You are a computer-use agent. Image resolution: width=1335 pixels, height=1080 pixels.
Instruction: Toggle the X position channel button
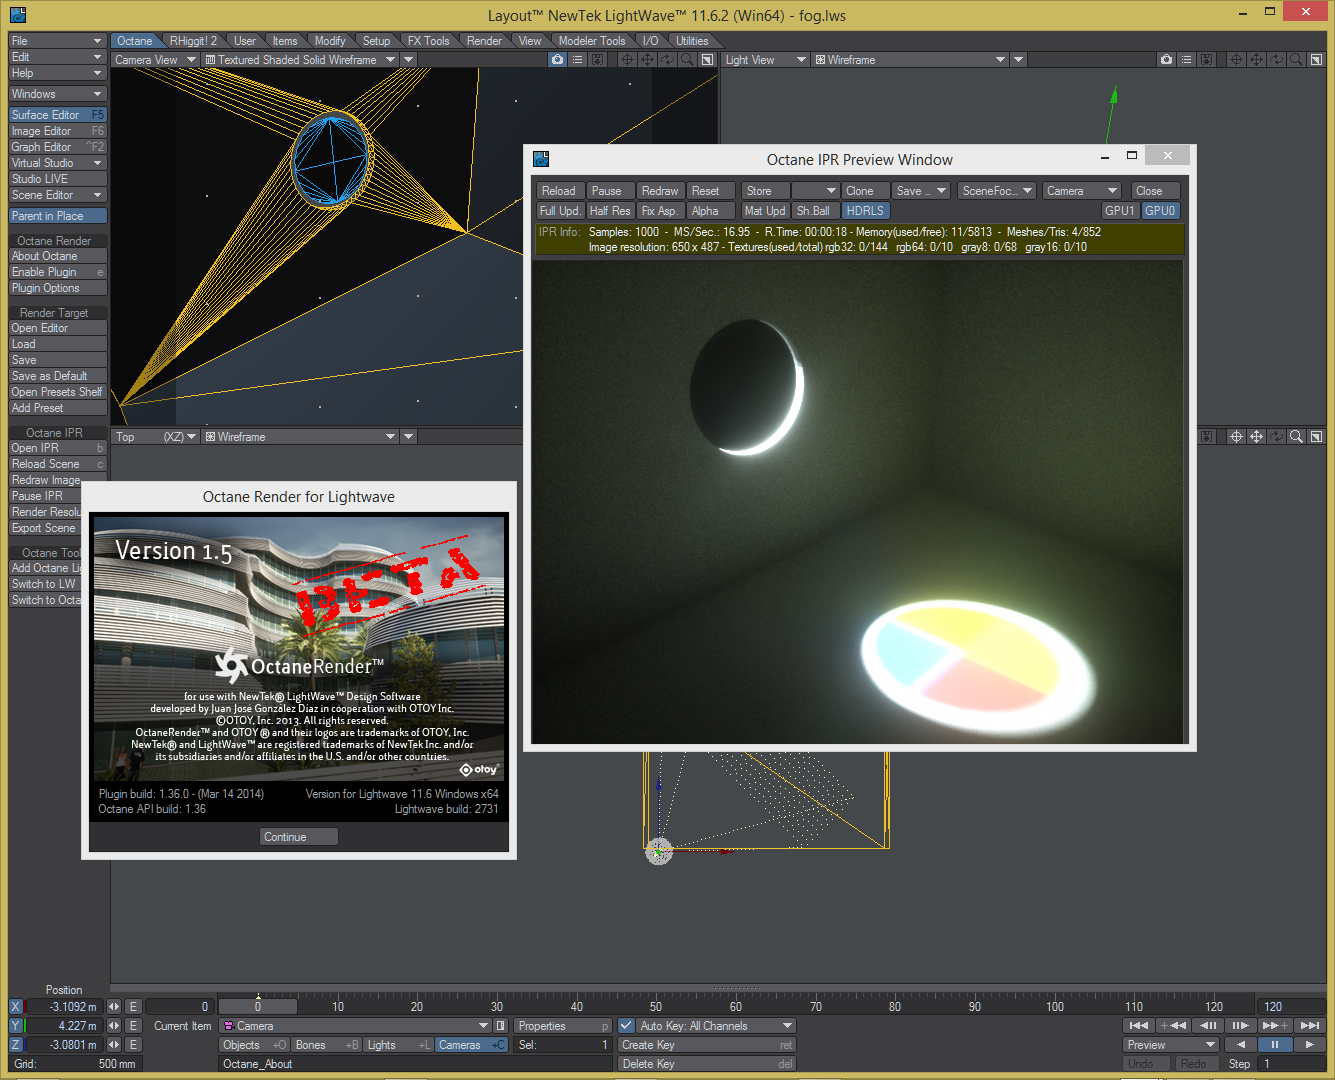click(x=15, y=1007)
